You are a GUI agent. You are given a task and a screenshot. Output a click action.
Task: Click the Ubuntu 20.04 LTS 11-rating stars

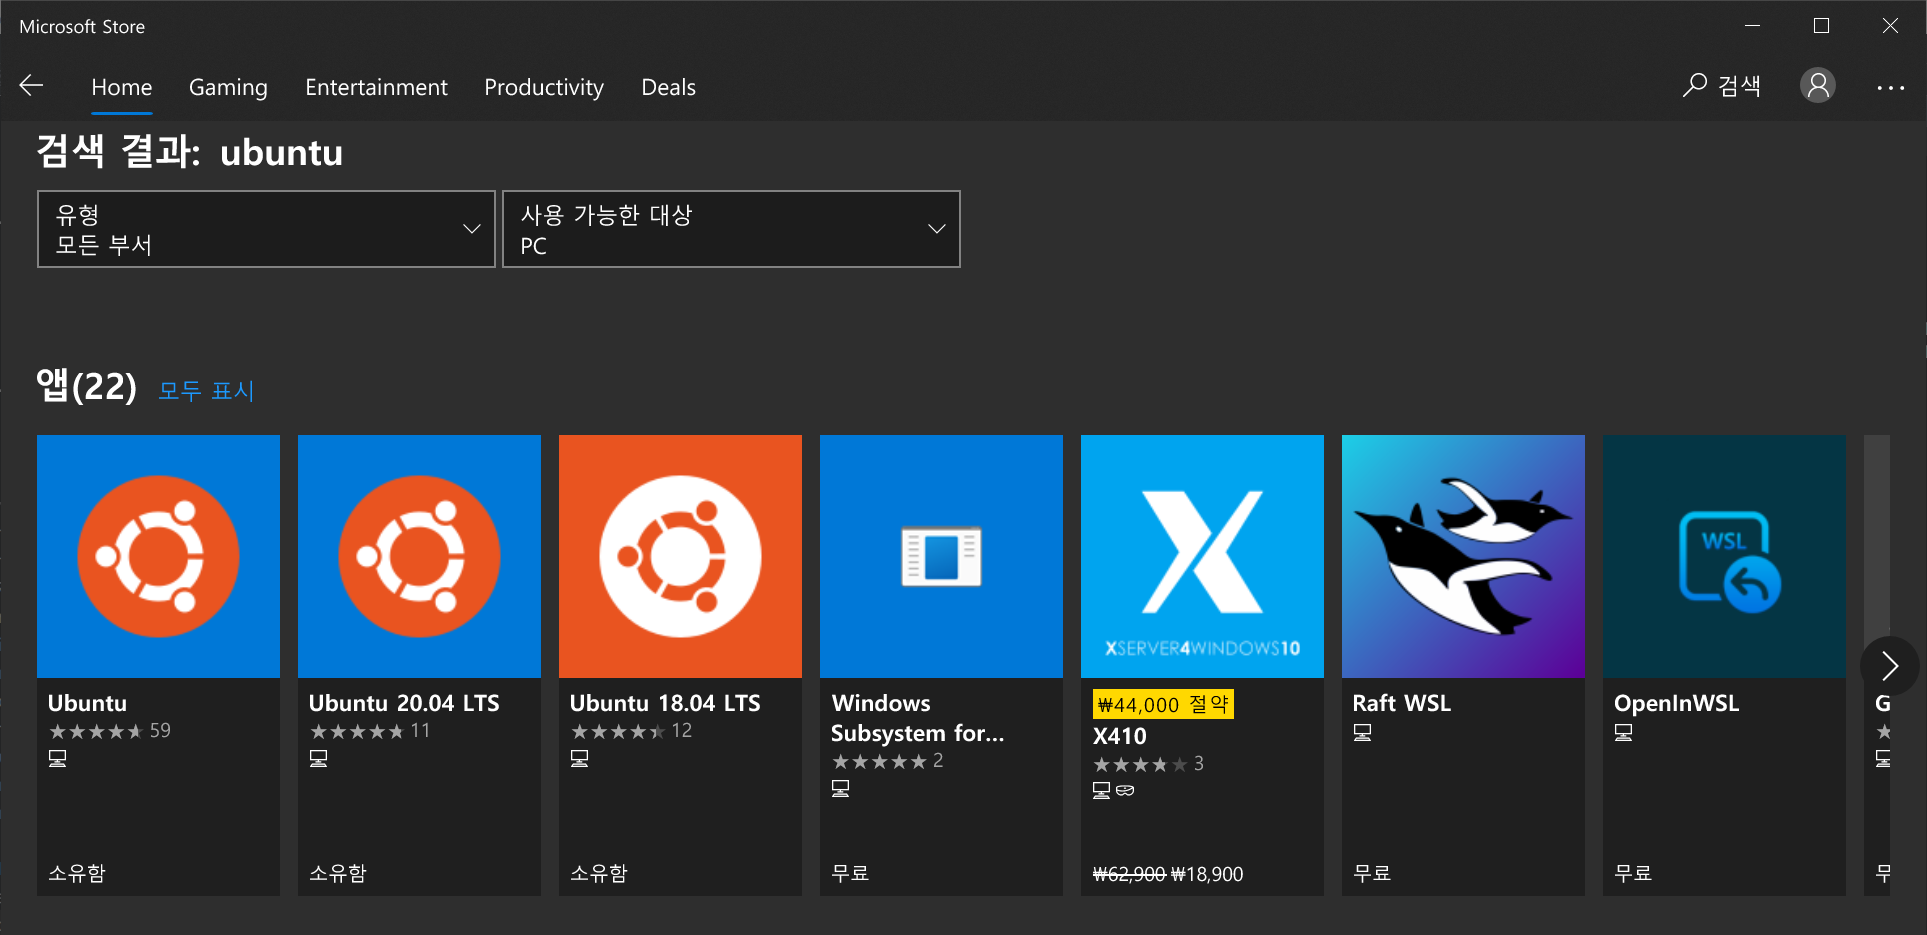(357, 732)
